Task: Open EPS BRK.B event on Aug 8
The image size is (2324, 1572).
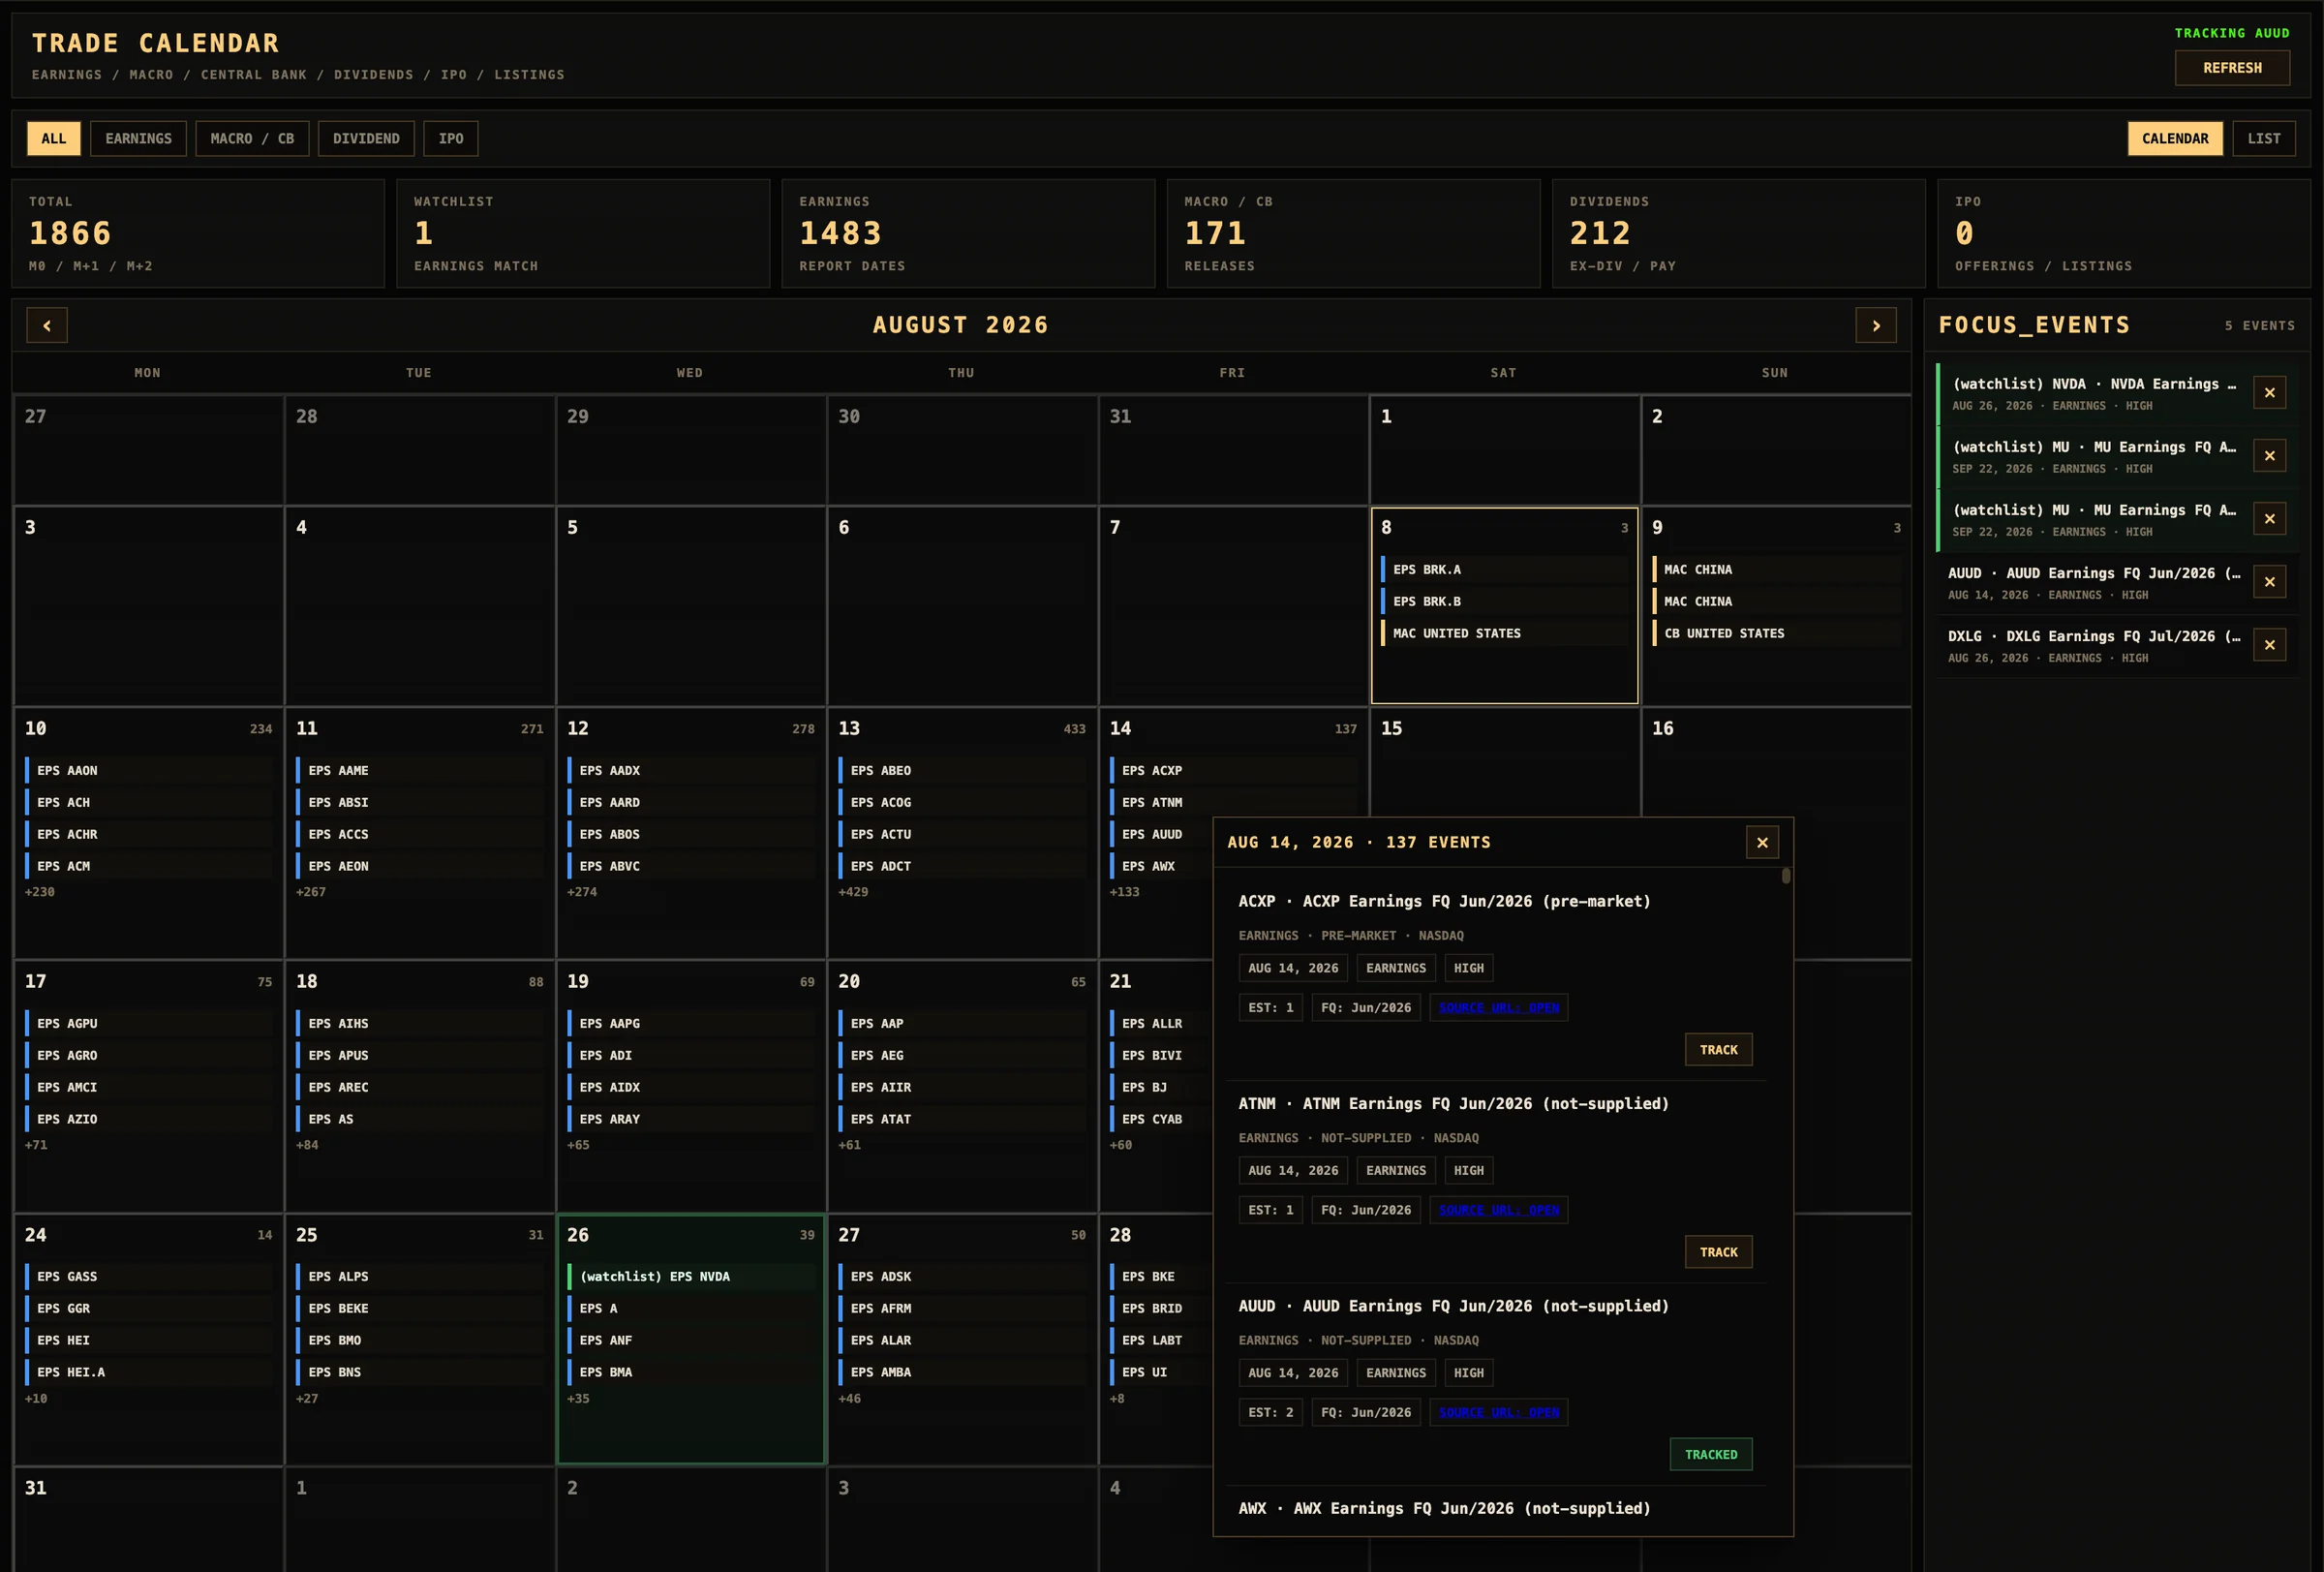Action: click(x=1504, y=602)
